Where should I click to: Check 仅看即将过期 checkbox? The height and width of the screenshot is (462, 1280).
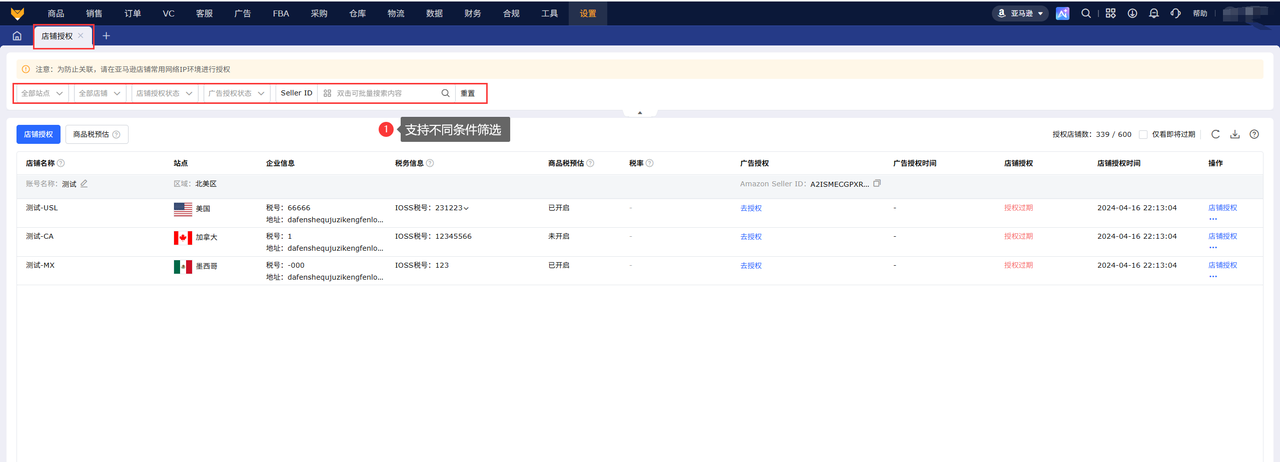point(1143,134)
